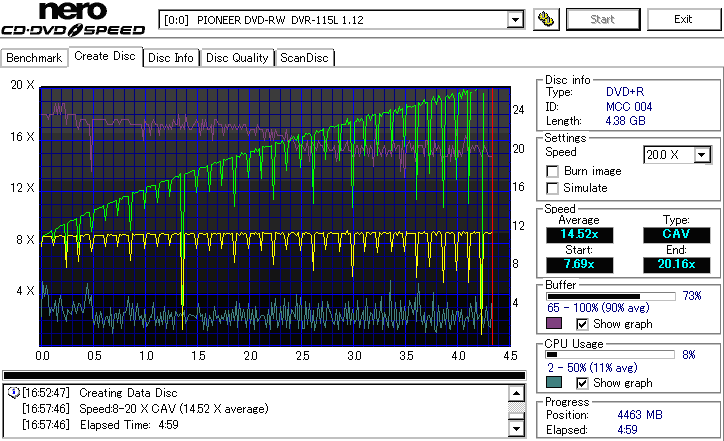
Task: Tick the Simulate checkbox
Action: 552,188
